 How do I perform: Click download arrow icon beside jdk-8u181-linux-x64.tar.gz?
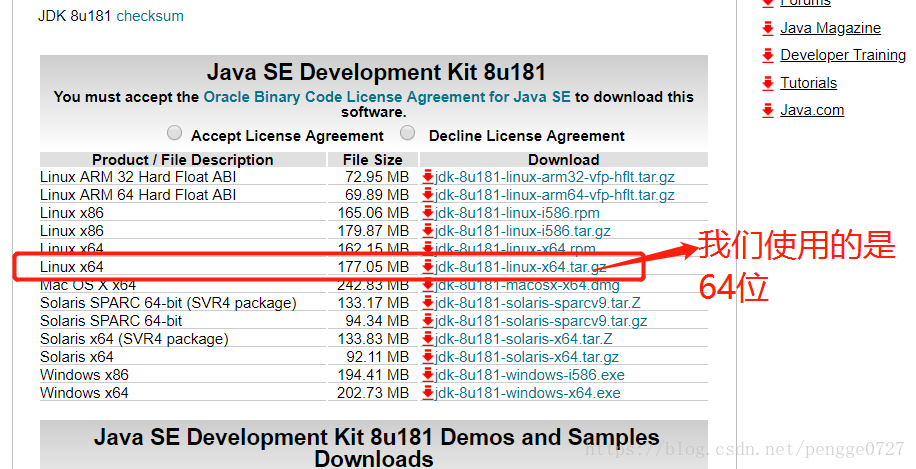pyautogui.click(x=428, y=267)
